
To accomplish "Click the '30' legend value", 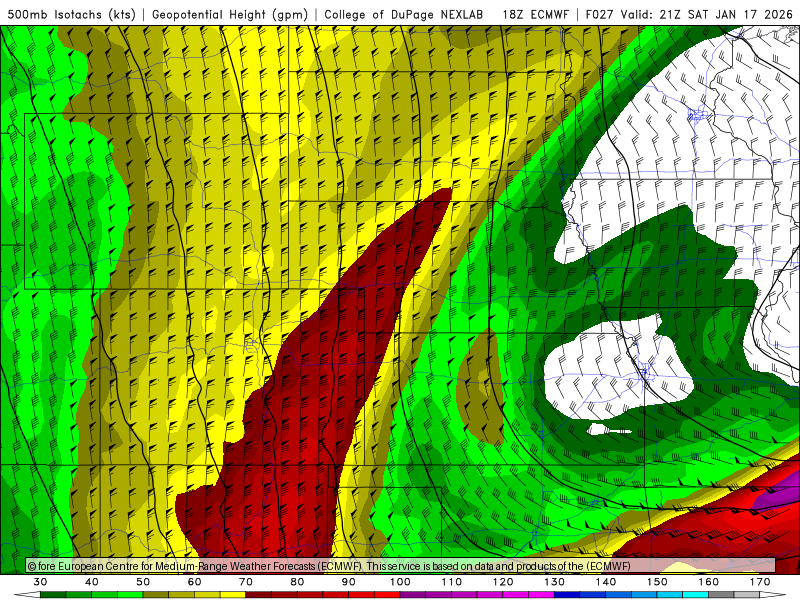I will pos(40,582).
